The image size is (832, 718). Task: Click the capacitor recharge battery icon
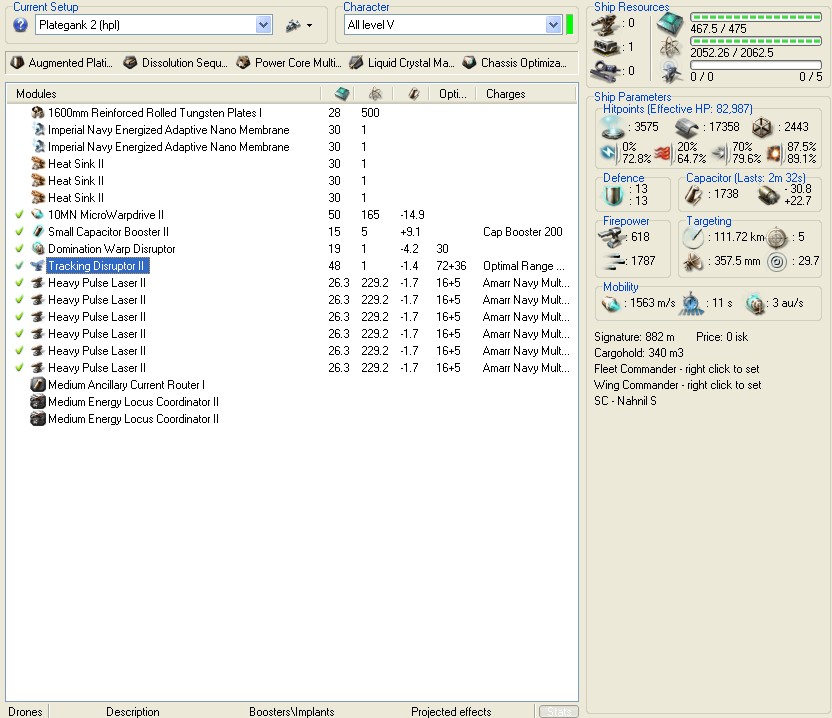point(768,194)
